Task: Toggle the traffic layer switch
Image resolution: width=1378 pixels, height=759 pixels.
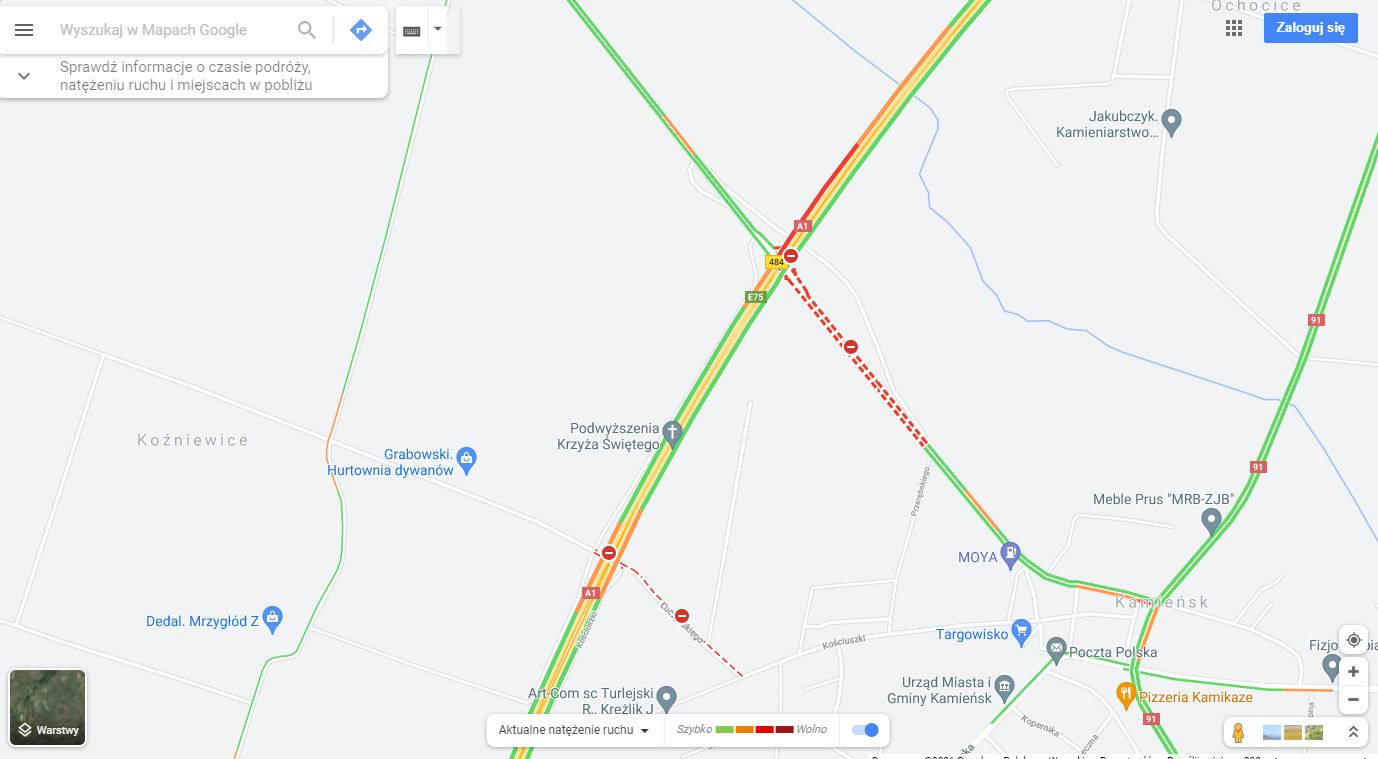Action: pyautogui.click(x=865, y=730)
